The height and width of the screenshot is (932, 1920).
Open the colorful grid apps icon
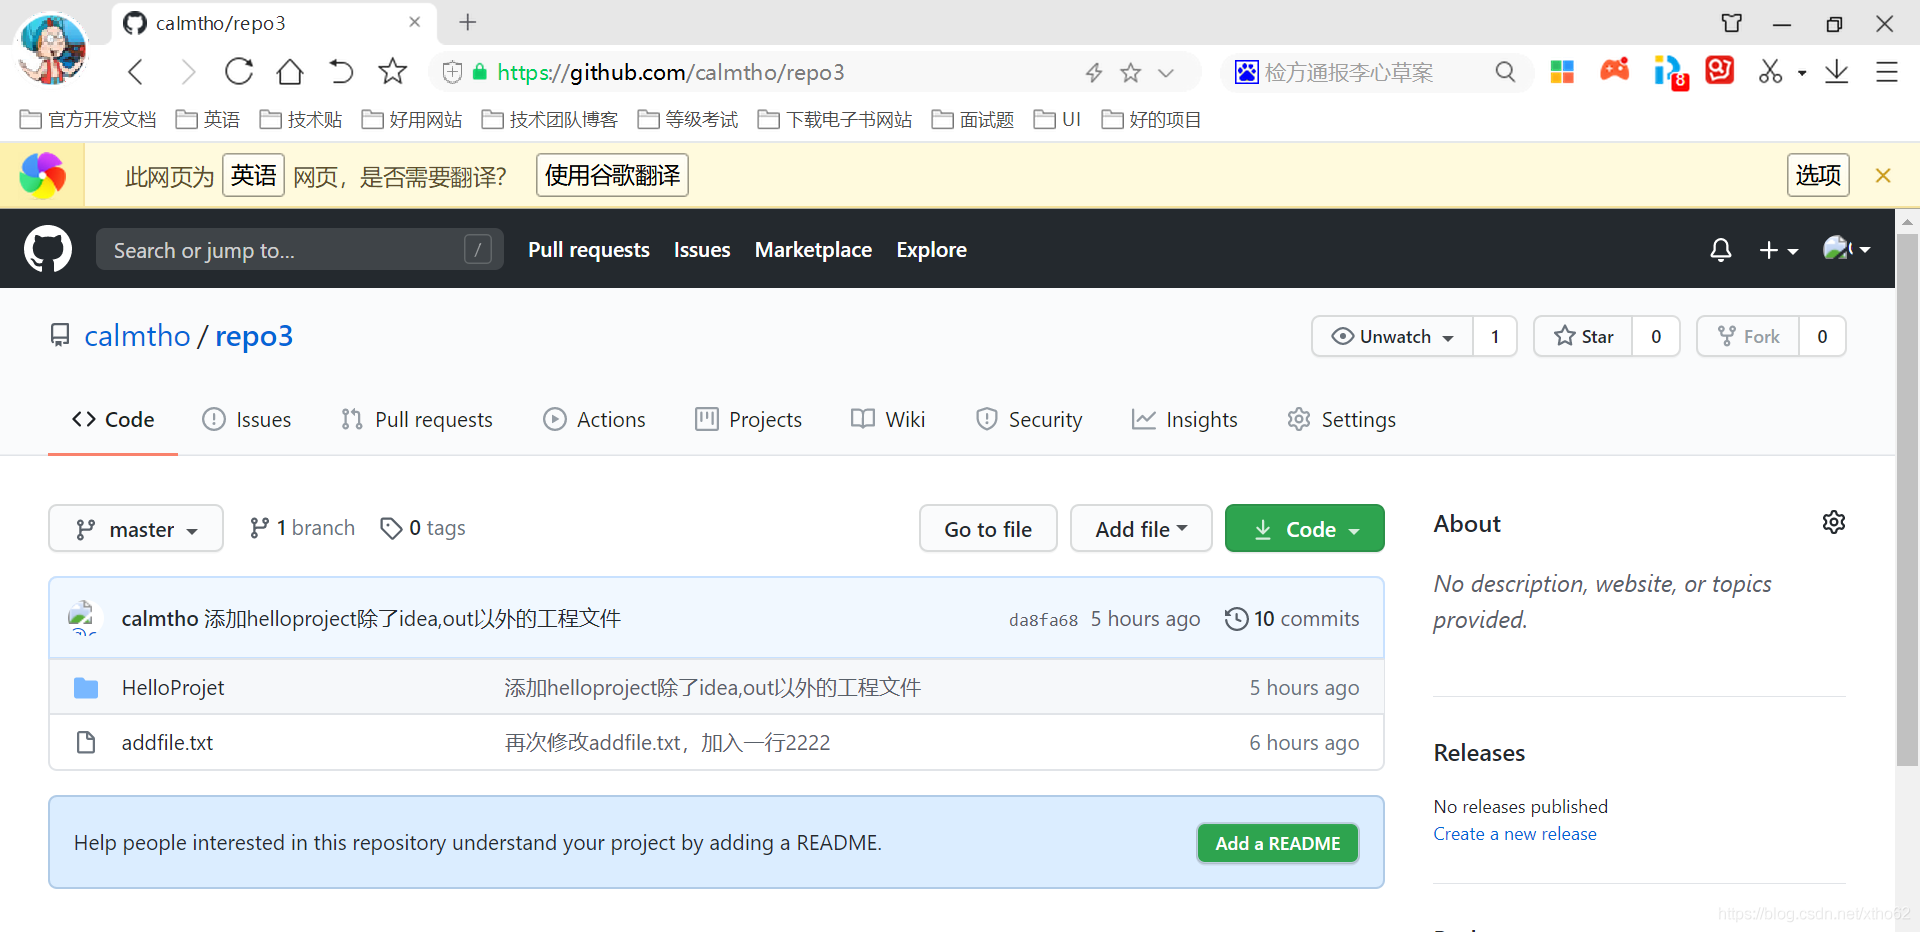[x=1562, y=72]
